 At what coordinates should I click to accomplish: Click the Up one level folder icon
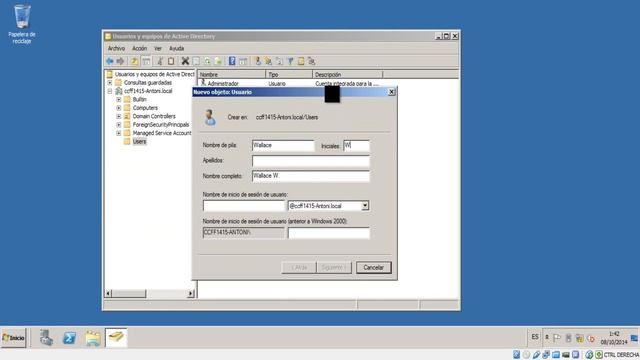[134, 61]
